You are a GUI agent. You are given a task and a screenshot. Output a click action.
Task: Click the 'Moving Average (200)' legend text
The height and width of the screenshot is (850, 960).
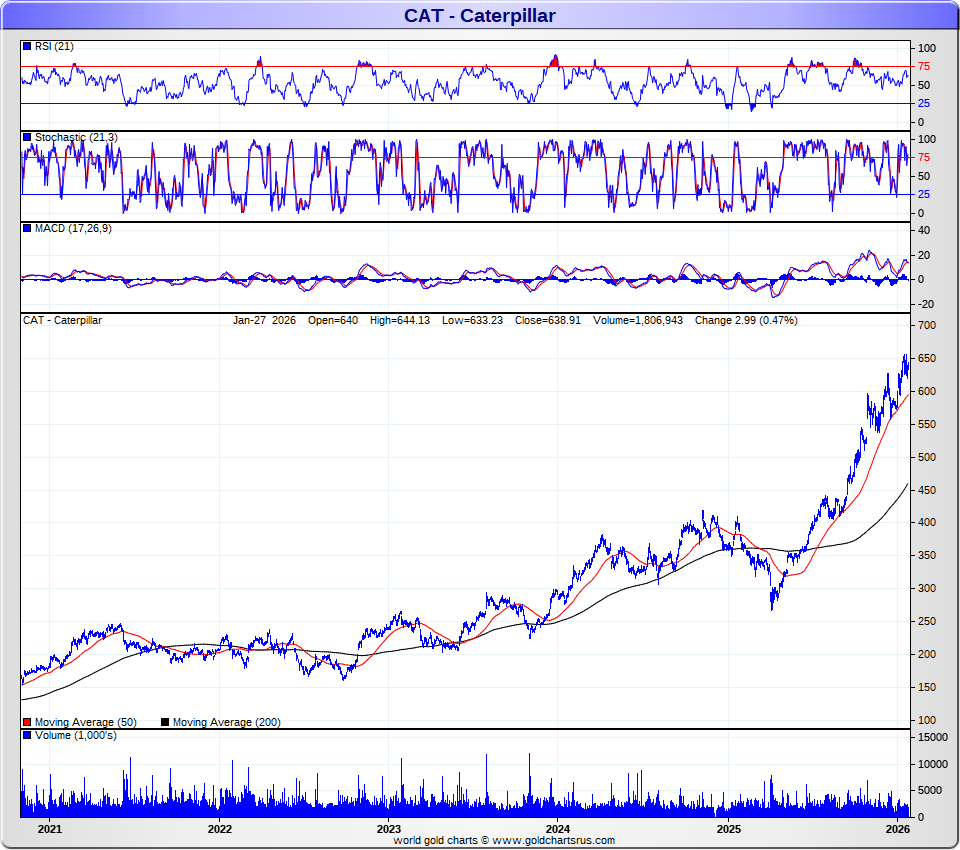pyautogui.click(x=227, y=722)
